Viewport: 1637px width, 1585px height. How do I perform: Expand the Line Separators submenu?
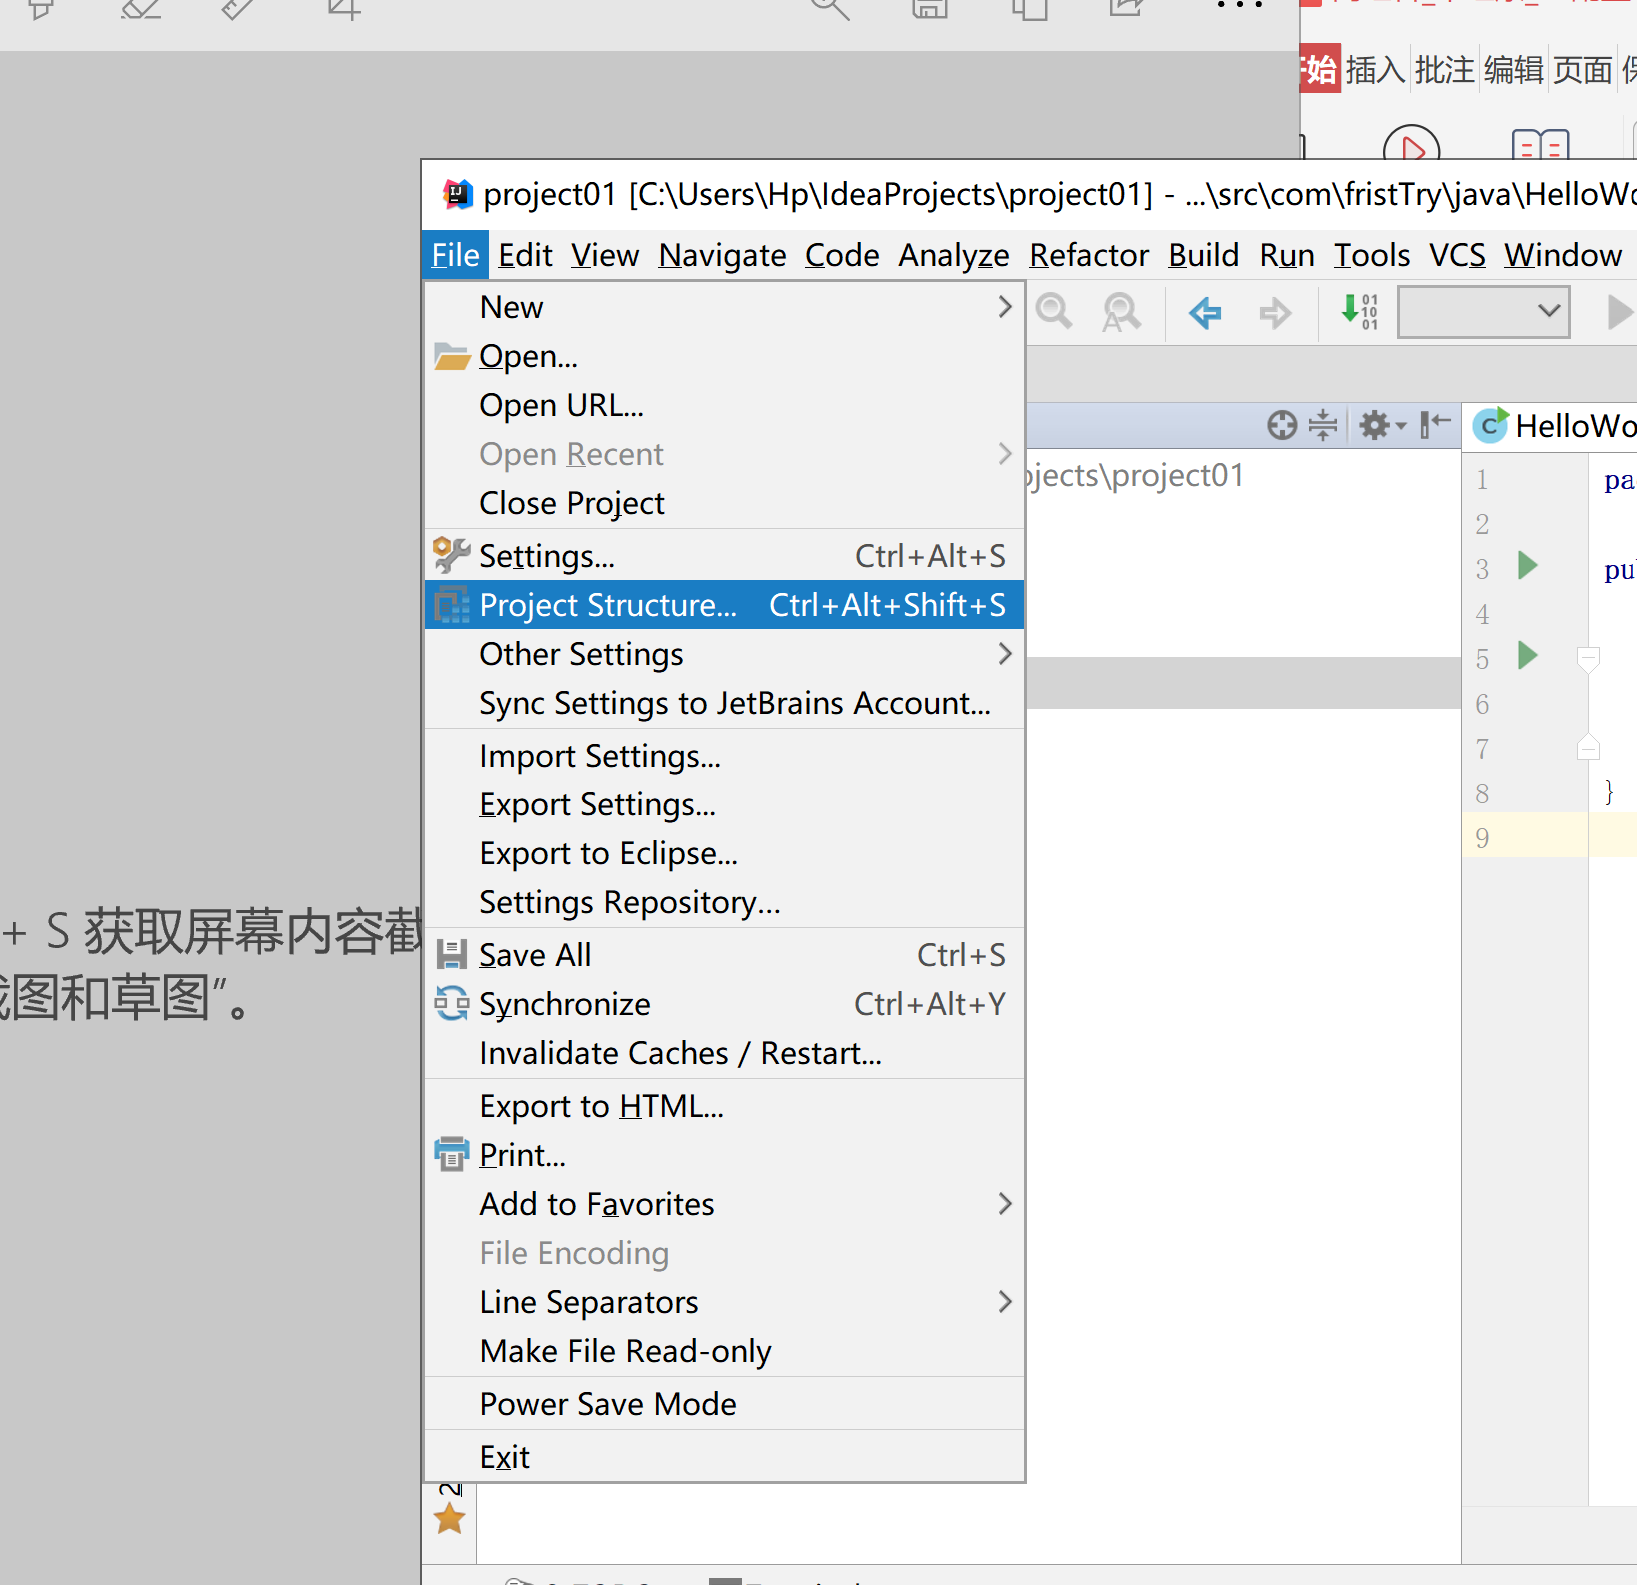tap(725, 1302)
